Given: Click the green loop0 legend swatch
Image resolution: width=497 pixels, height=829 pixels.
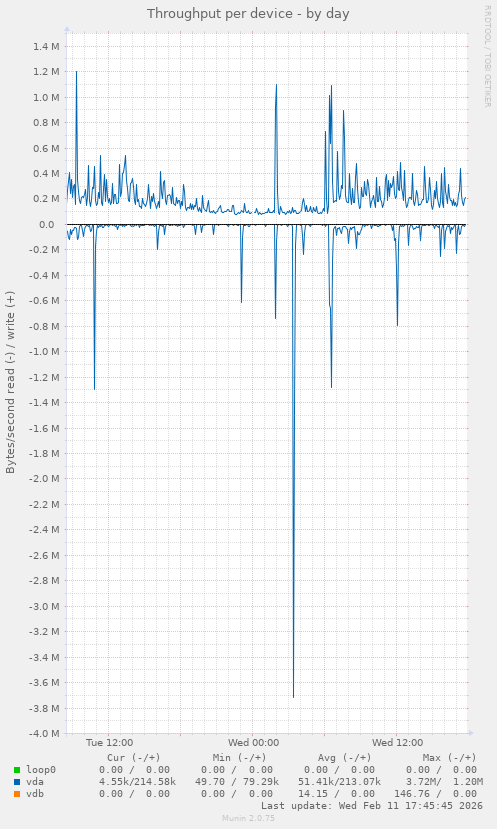Looking at the screenshot, I should point(17,770).
